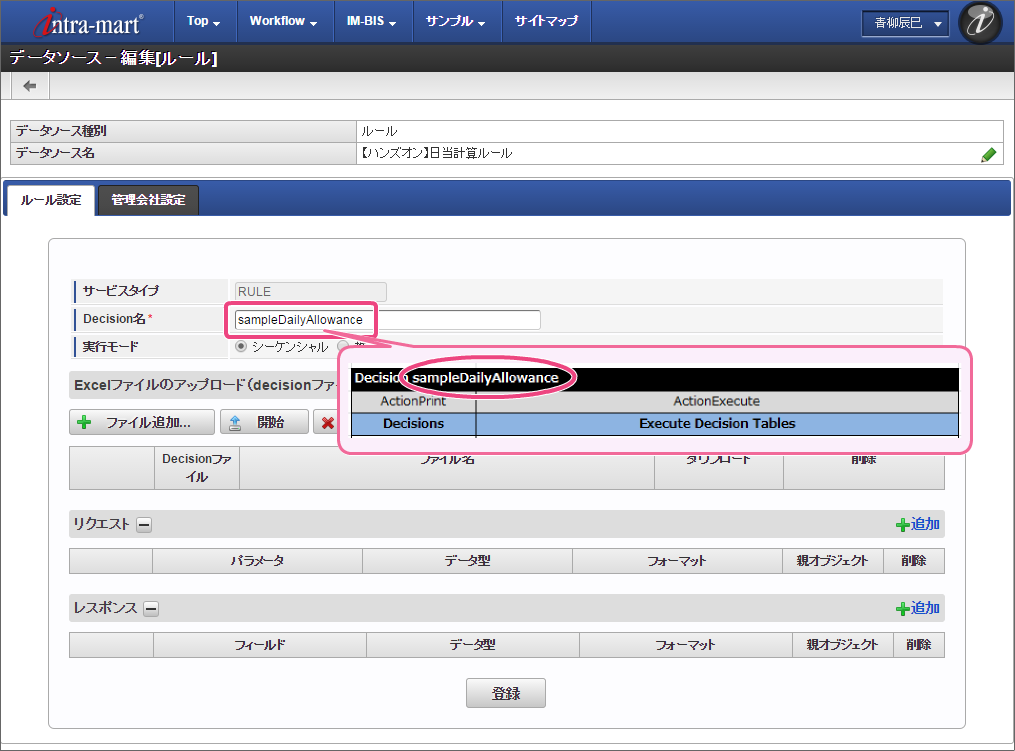
Task: Collapse the レスポンス section
Action: tap(151, 609)
